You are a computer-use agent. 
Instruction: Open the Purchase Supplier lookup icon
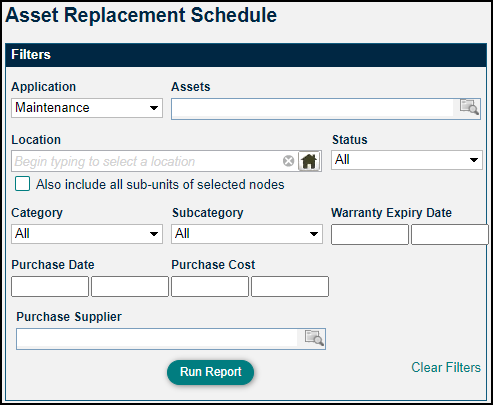point(314,338)
